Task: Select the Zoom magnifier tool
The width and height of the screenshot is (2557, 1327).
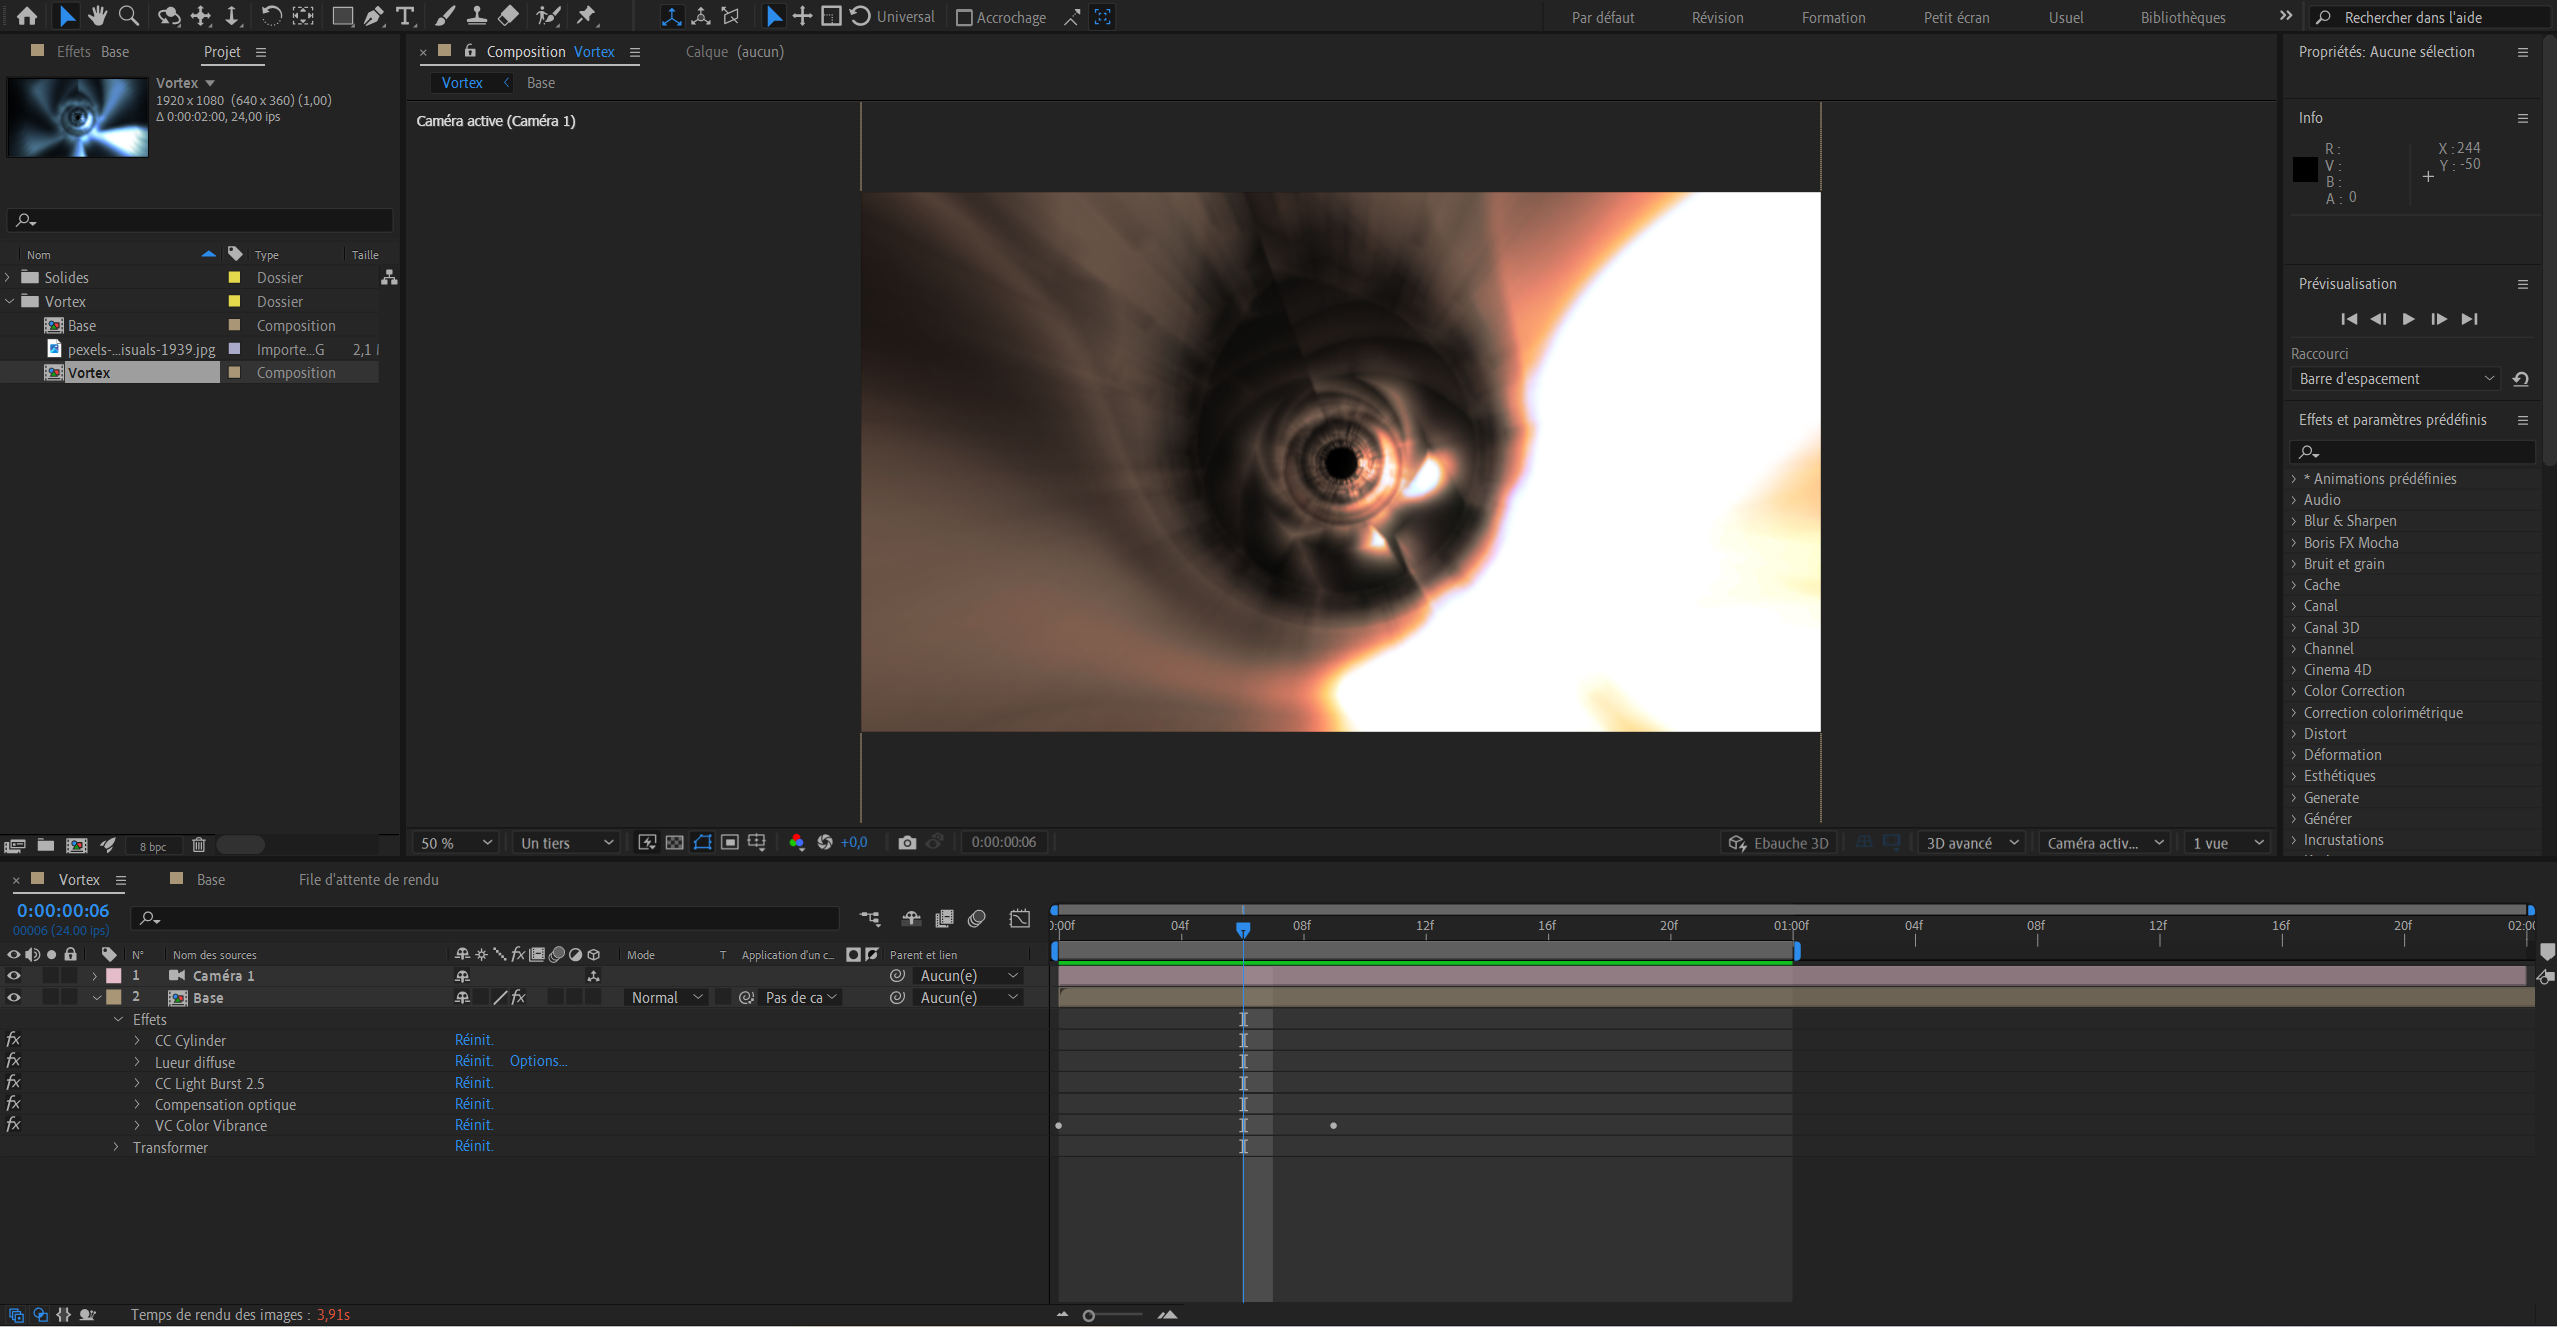Action: tap(129, 16)
